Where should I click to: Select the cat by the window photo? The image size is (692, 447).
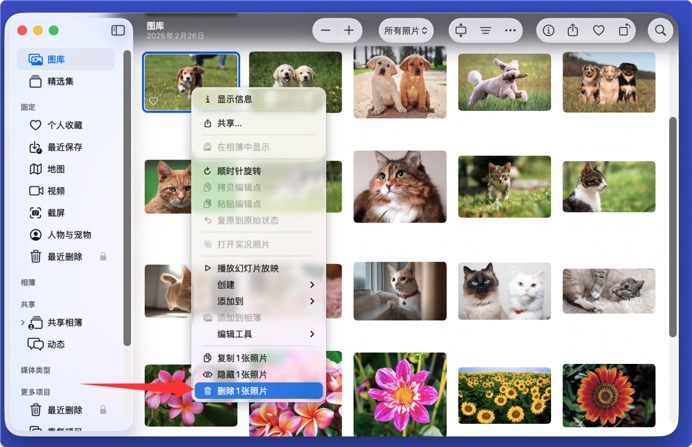pyautogui.click(x=400, y=291)
